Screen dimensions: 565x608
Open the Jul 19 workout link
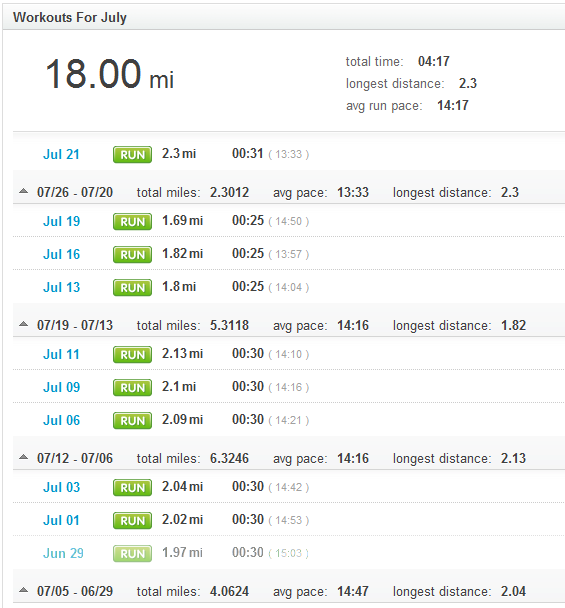(x=61, y=221)
